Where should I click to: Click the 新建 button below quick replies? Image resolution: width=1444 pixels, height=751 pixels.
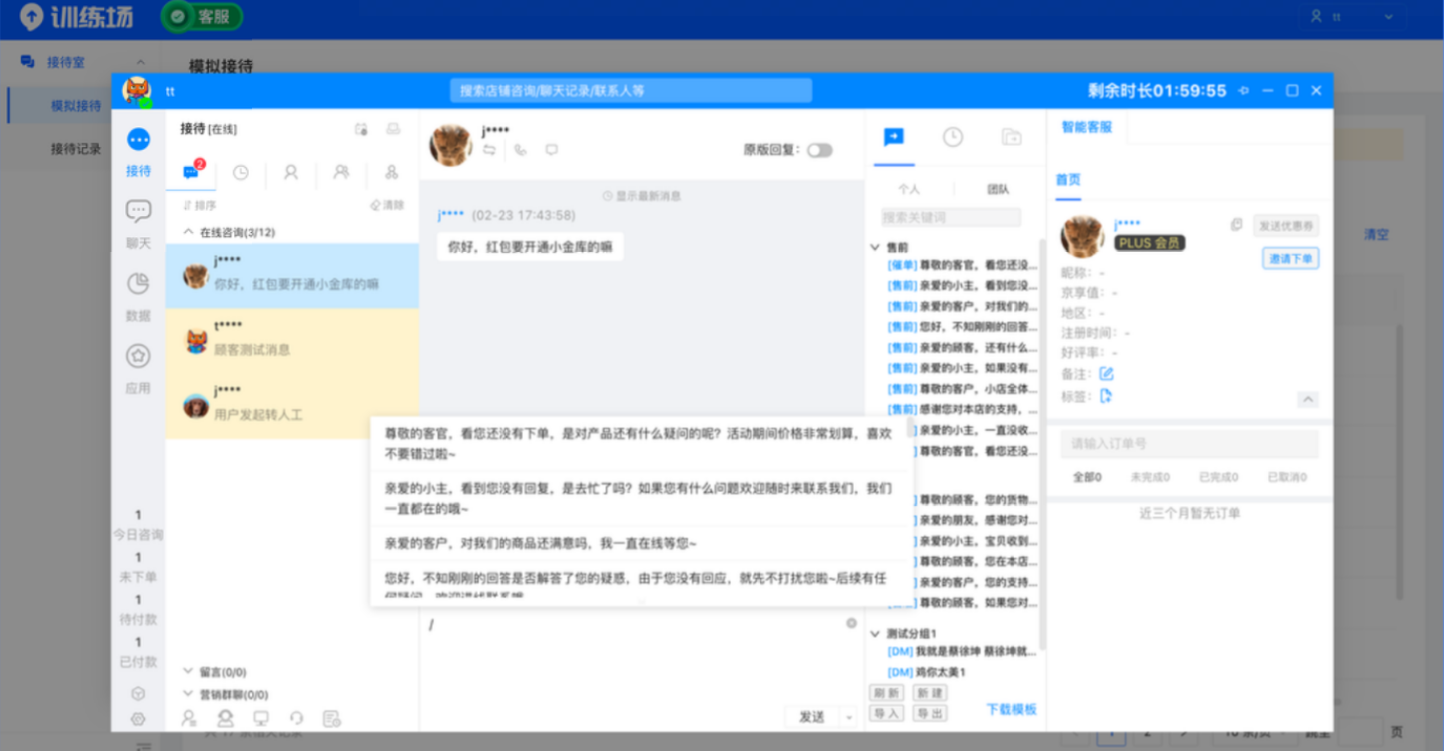point(929,693)
